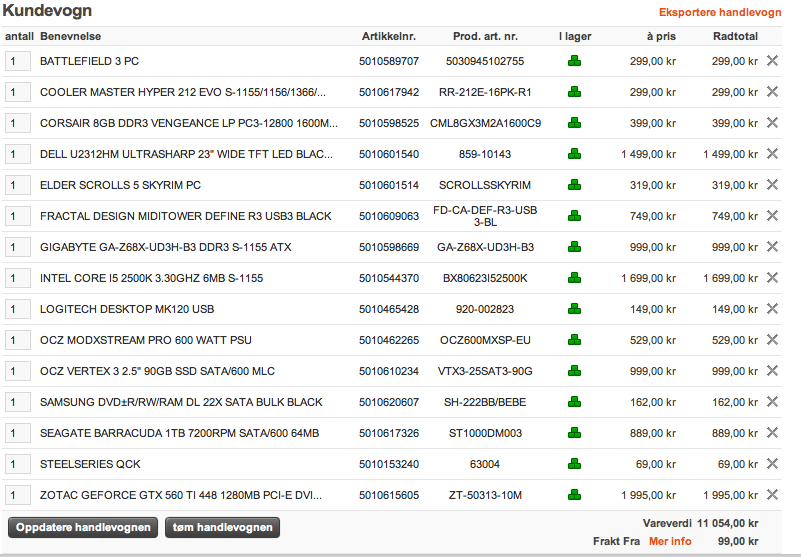Remove OCZ MODXSTREAM PRO 600 WATT PSU

pos(772,340)
